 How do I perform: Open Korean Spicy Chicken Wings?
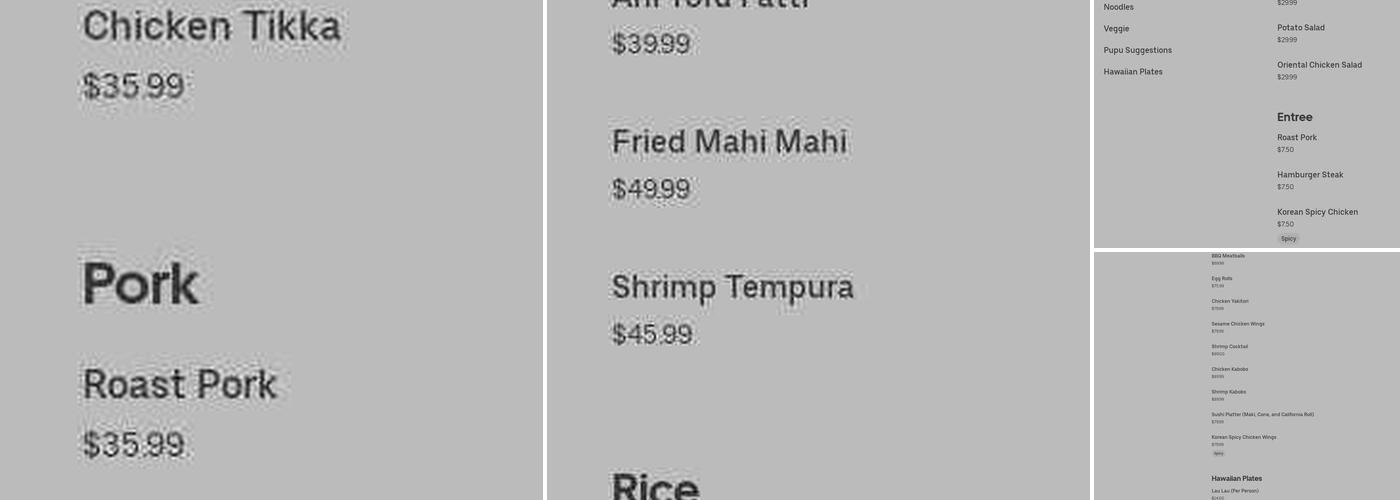1243,437
